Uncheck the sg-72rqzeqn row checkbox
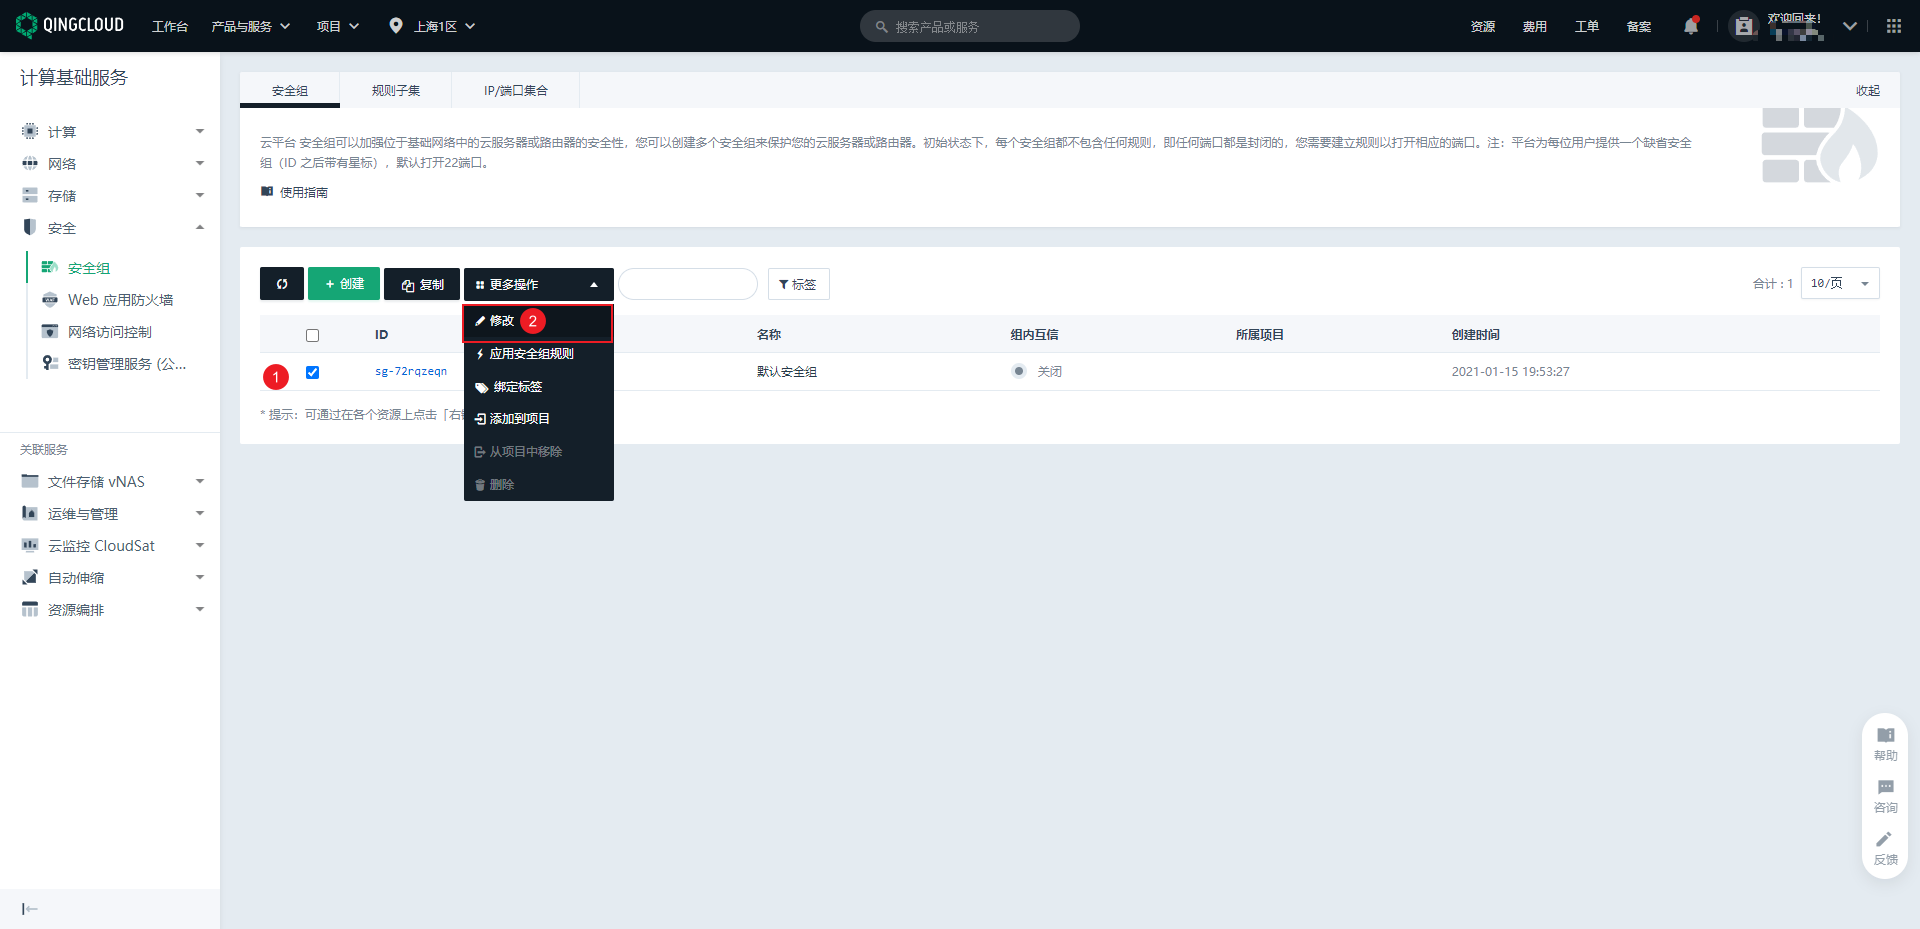Screen dimensions: 1920x929 point(312,372)
